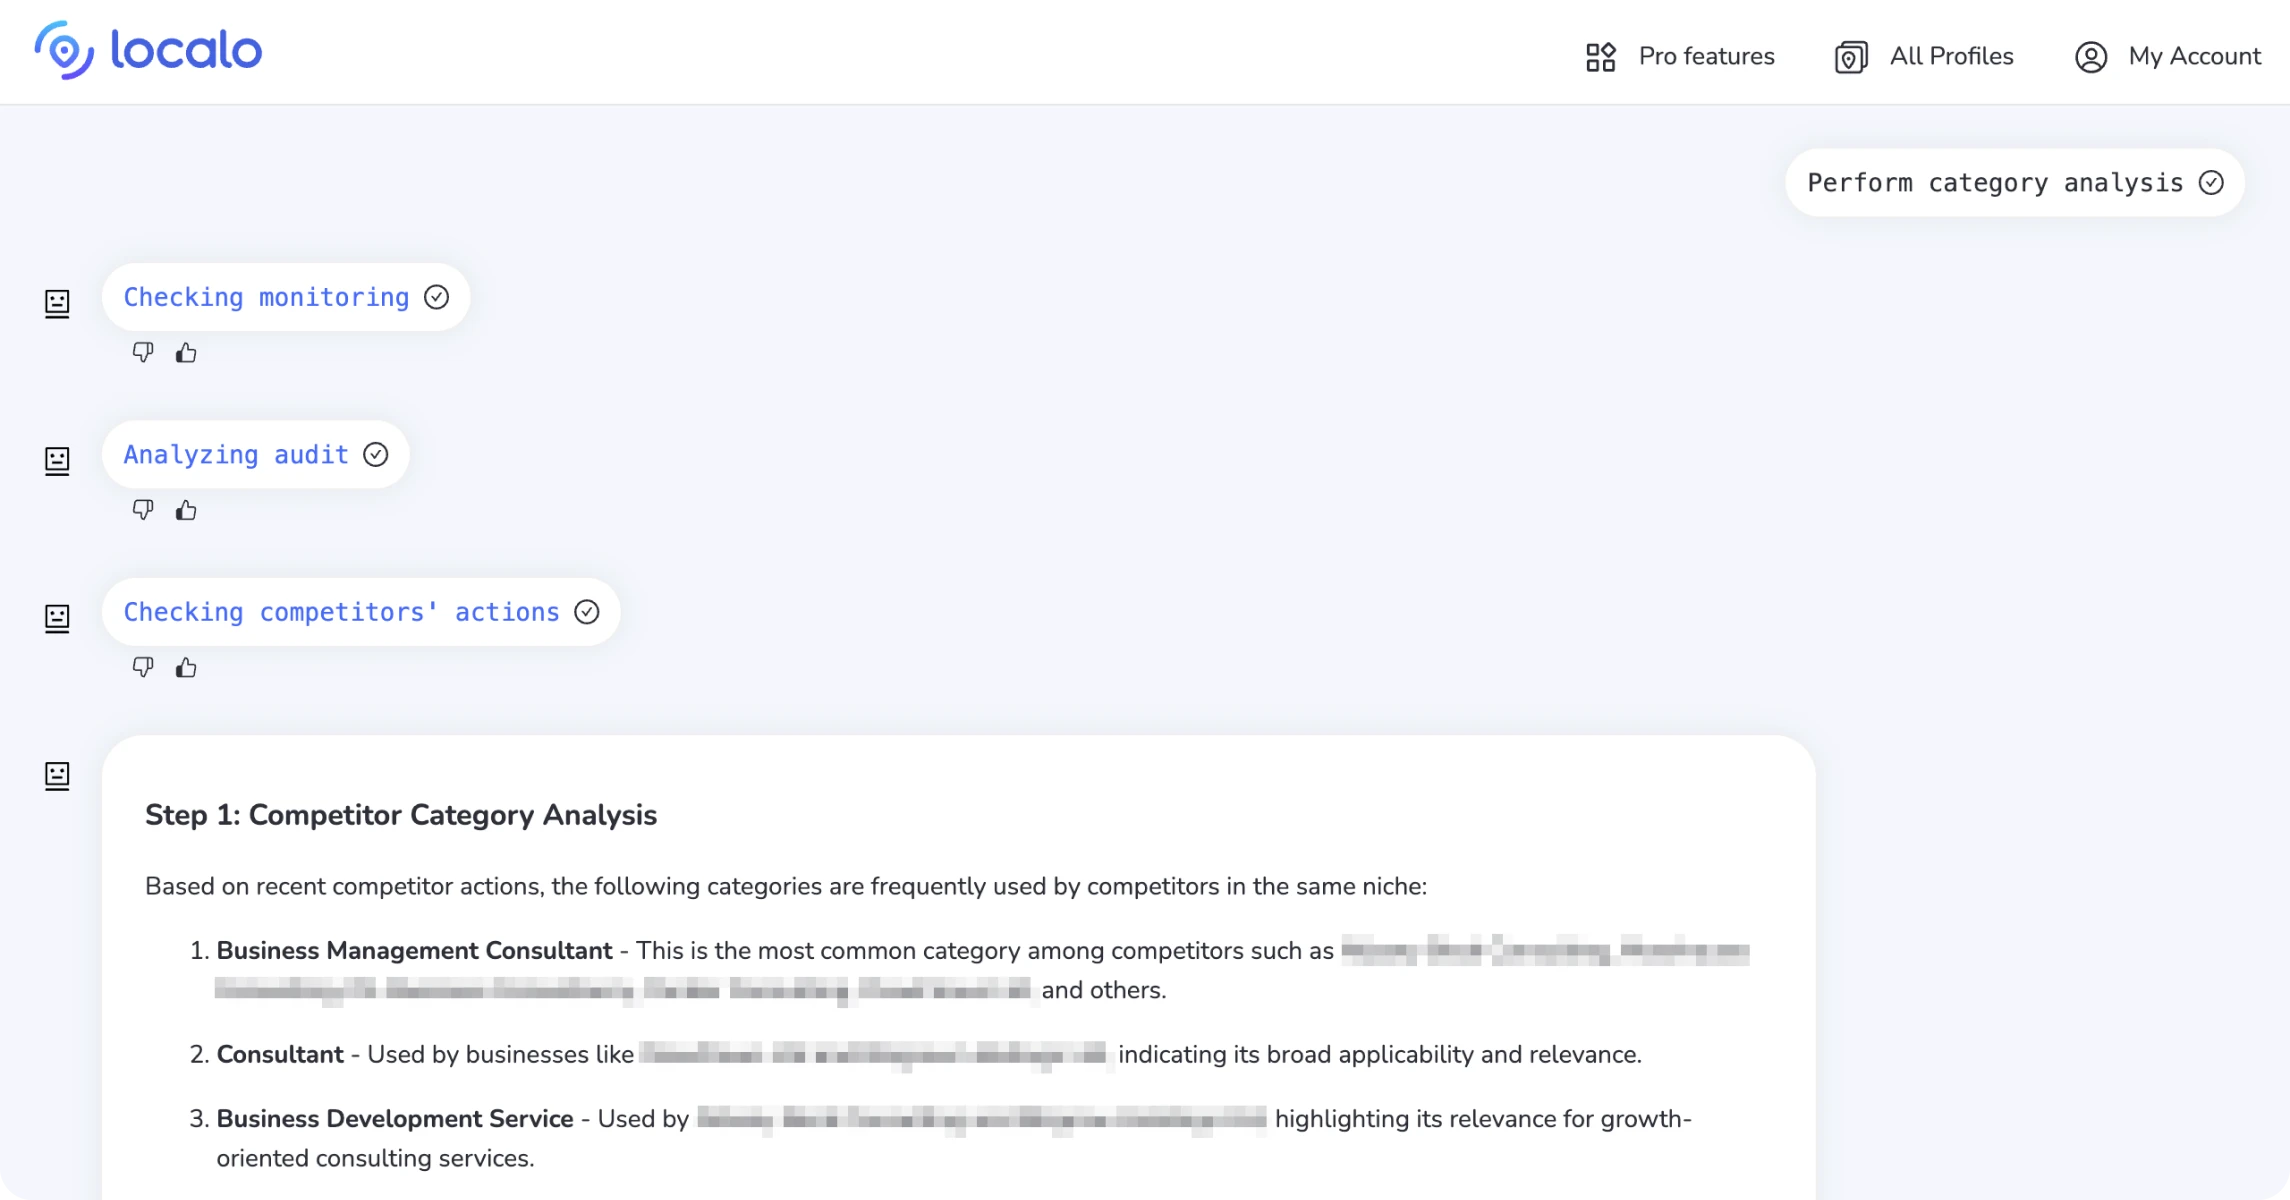Image resolution: width=2290 pixels, height=1200 pixels.
Task: Click the bot avatar beside the Step 1 message
Action: [57, 775]
